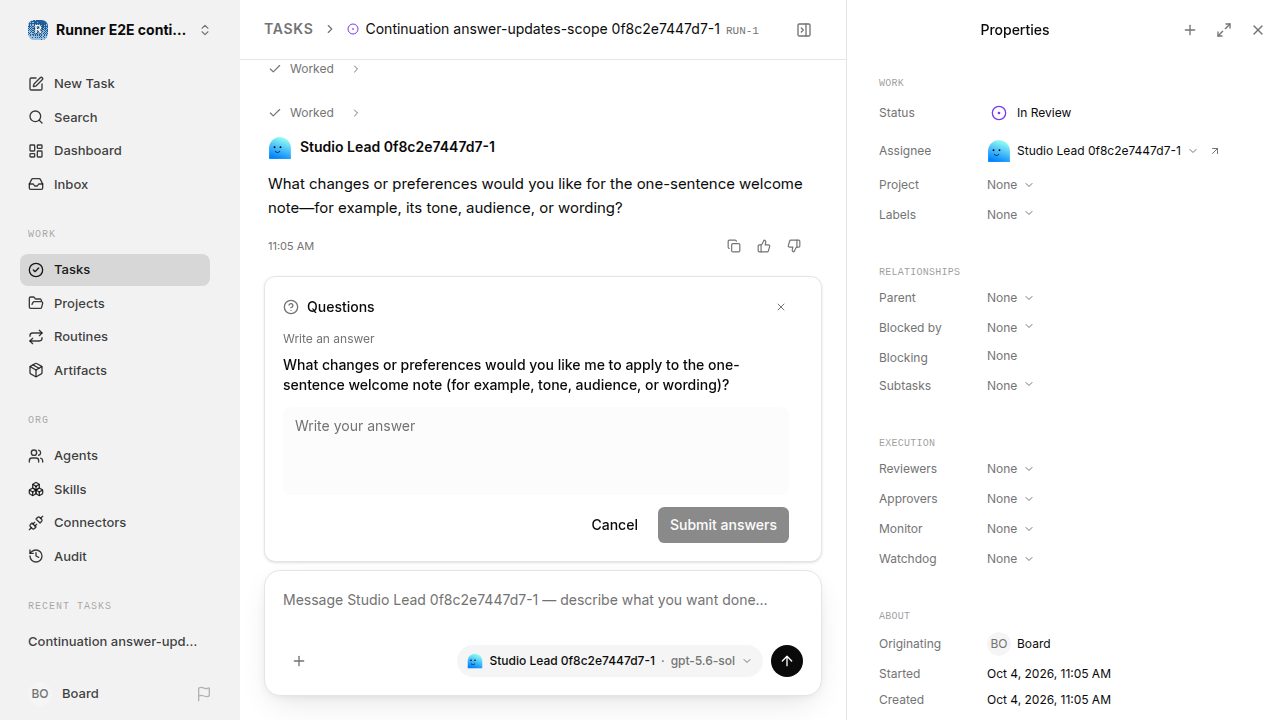Open the Project dropdown

point(1010,185)
